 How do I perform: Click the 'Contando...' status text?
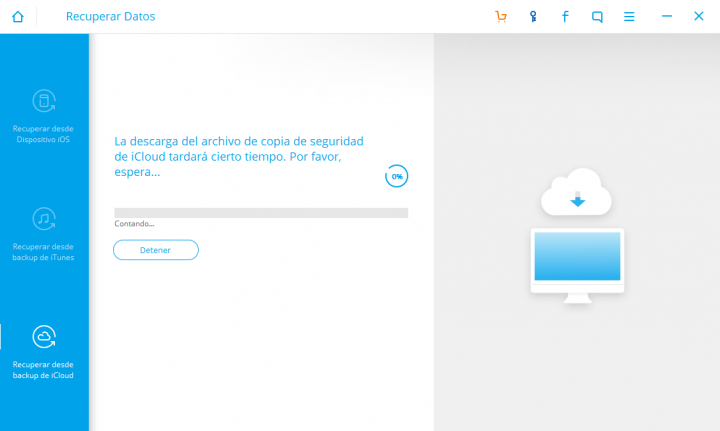point(134,224)
